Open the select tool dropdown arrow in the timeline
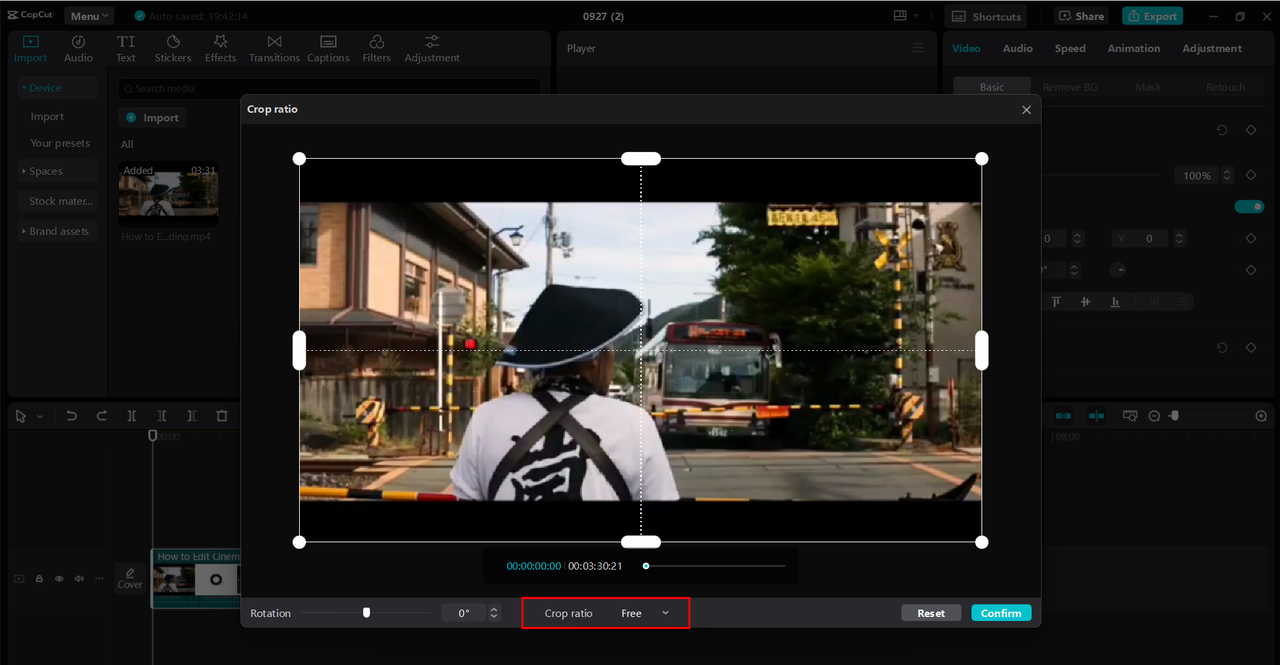Viewport: 1280px width, 665px height. [40, 416]
